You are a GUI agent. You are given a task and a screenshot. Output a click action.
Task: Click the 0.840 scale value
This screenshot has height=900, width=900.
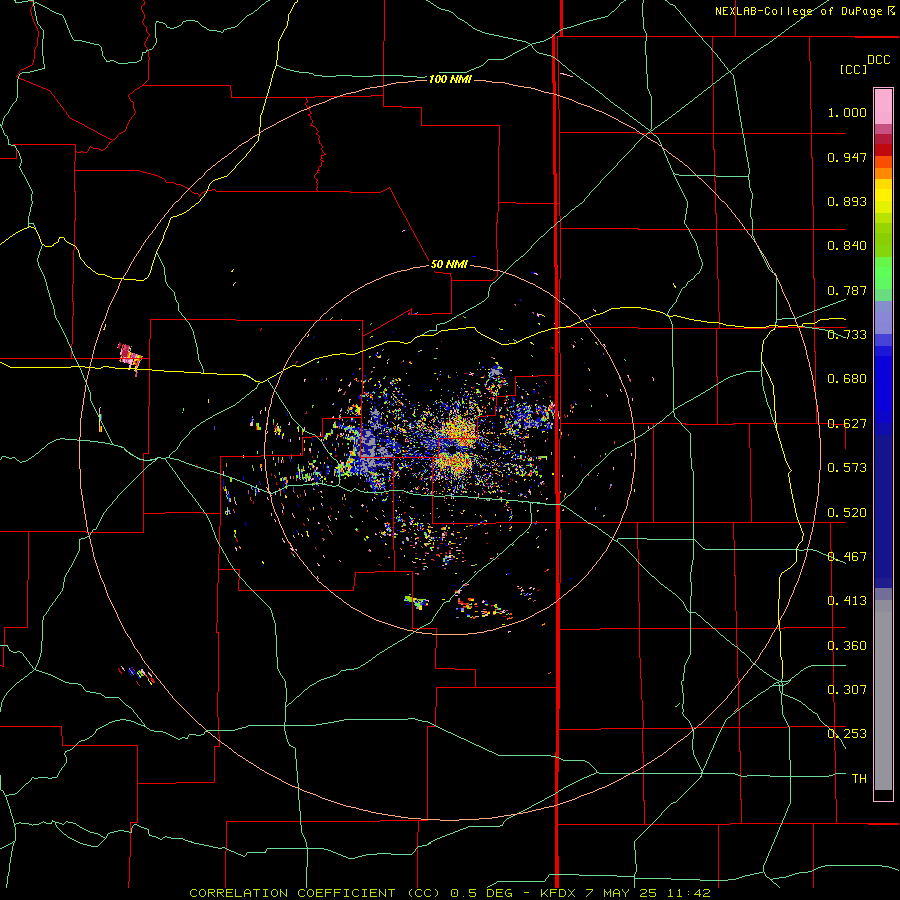pos(847,246)
